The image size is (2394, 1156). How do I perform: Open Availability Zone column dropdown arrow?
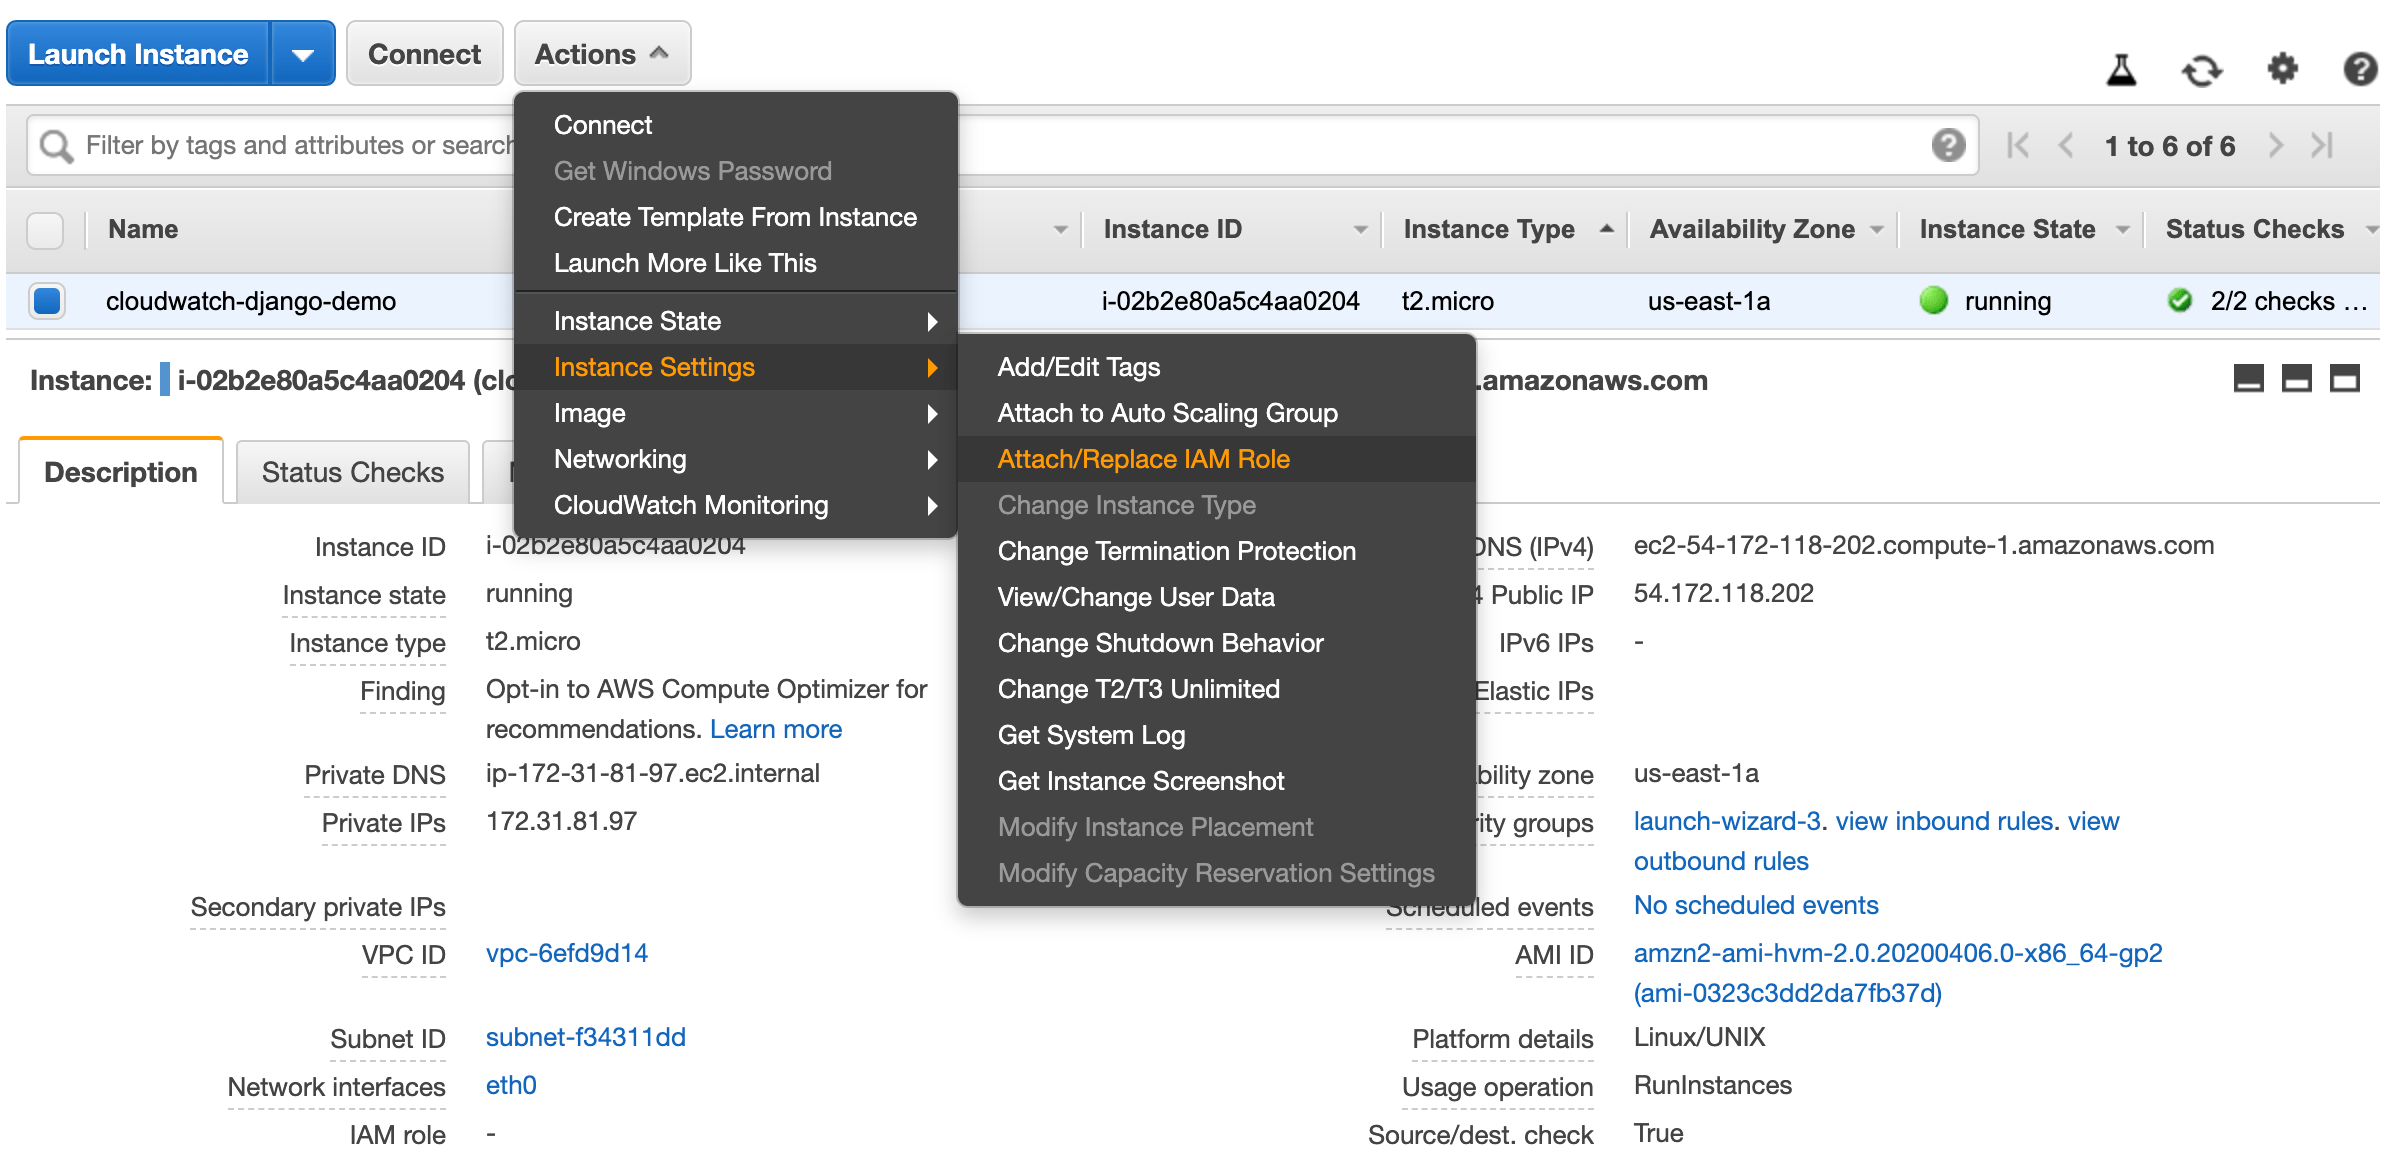[x=1876, y=230]
